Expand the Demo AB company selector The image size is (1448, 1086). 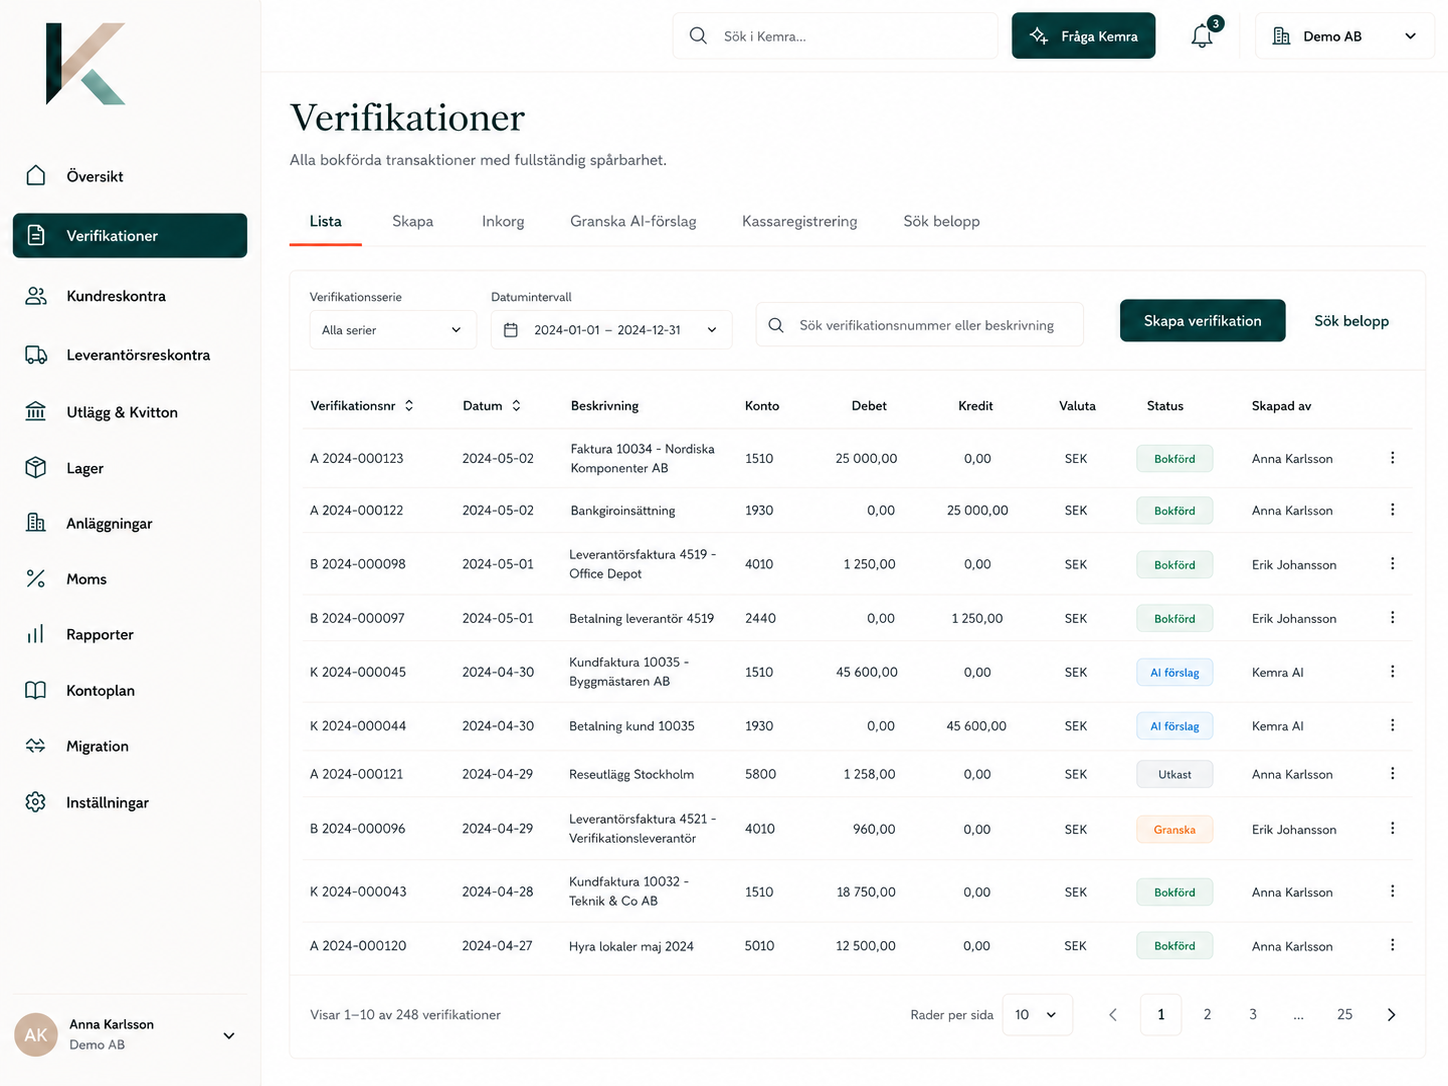[1344, 36]
